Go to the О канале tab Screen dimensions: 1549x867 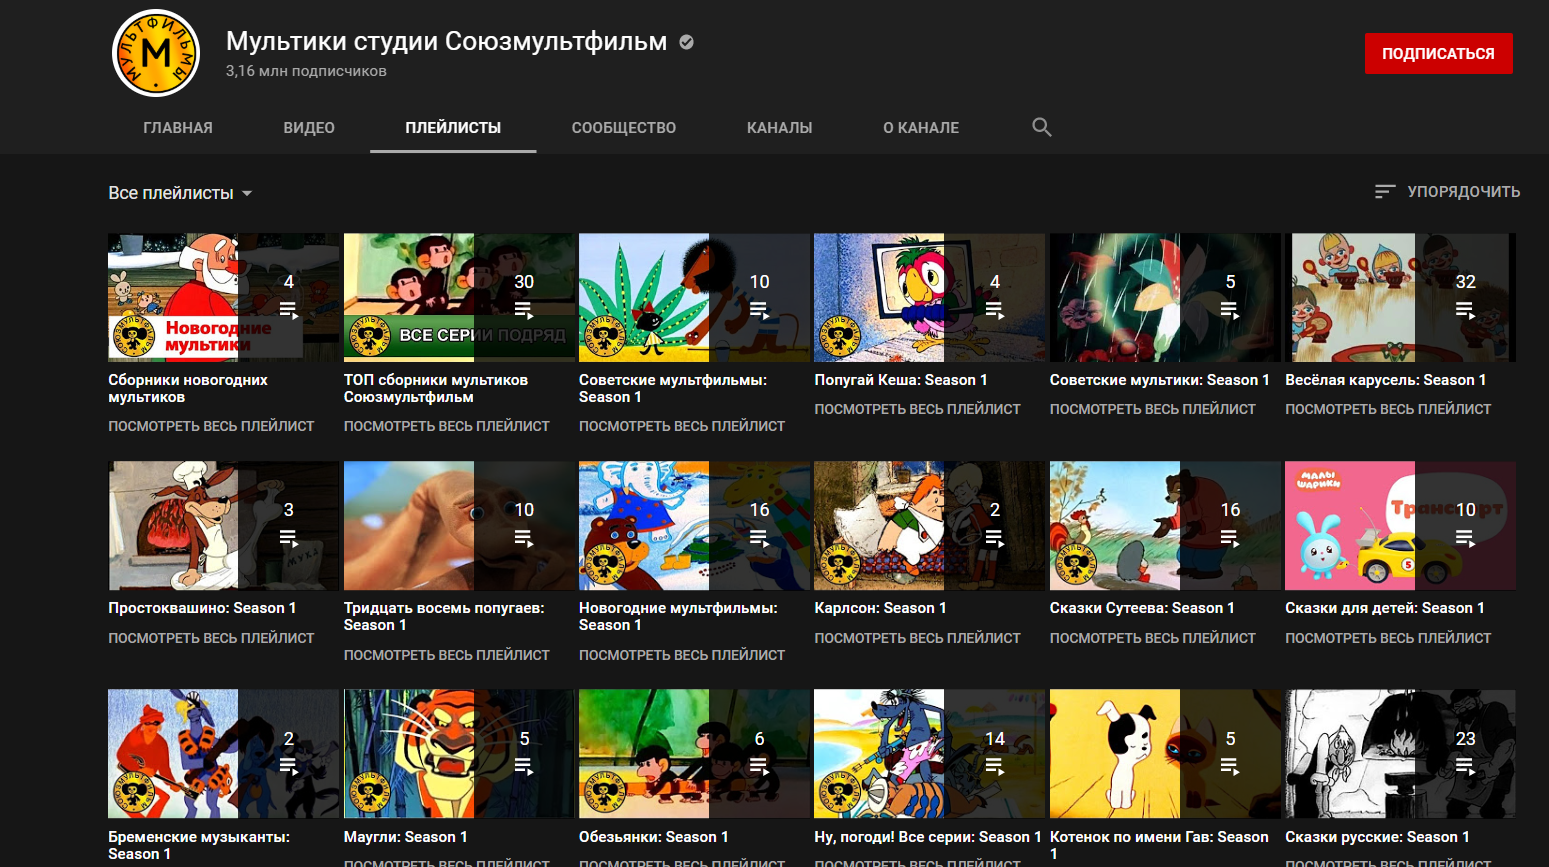pos(920,128)
